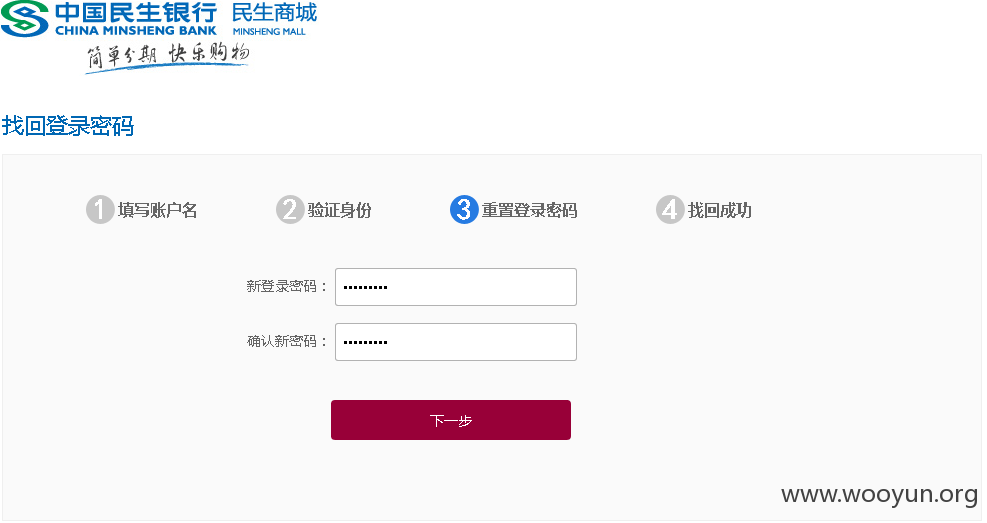Click the 新登录密码 password field
Viewport: 987px width, 523px height.
point(456,287)
